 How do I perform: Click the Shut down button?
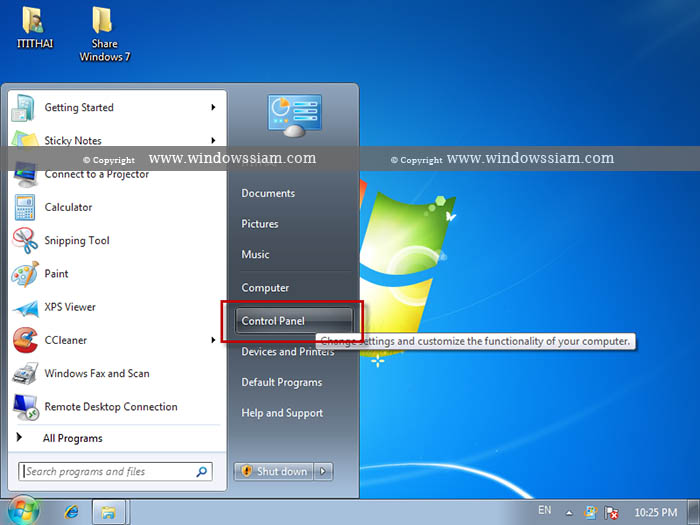[274, 471]
